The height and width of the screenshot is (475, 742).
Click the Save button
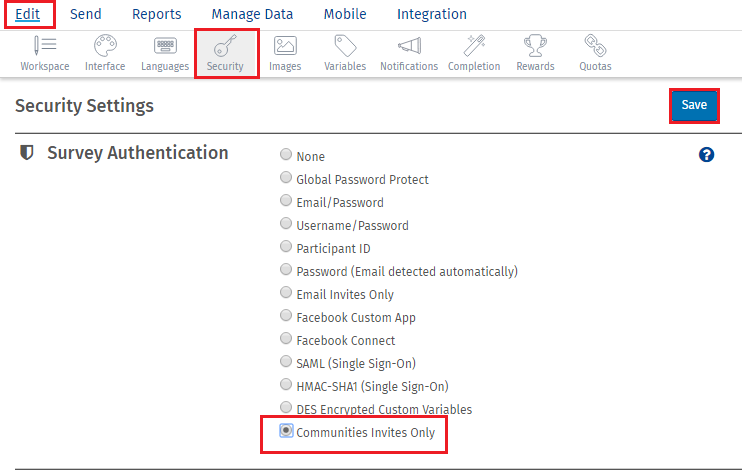click(x=694, y=105)
